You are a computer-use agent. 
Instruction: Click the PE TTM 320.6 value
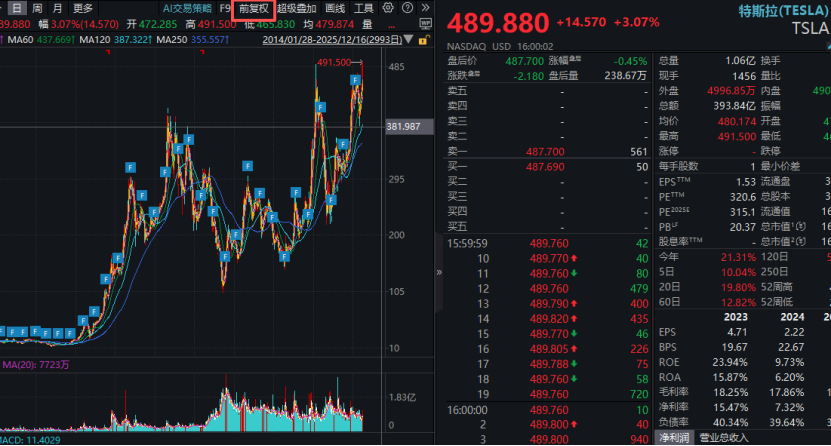pos(742,197)
